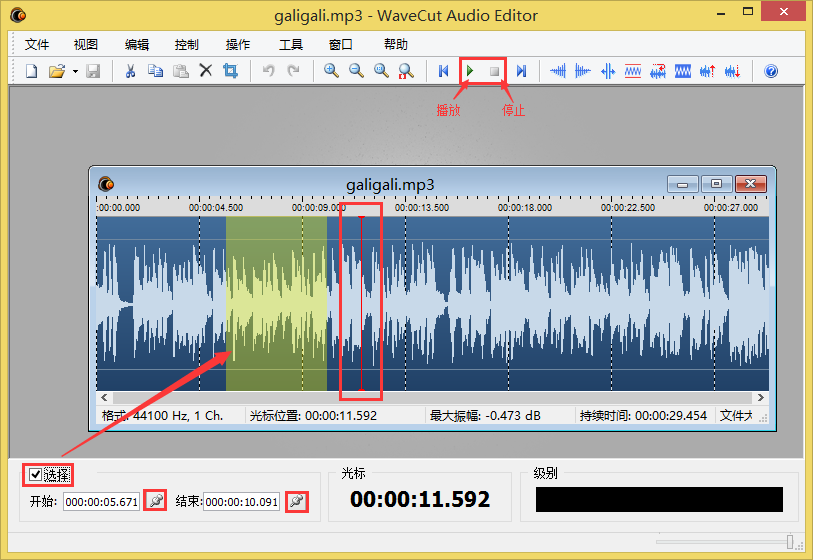Open the 操作 menu

pyautogui.click(x=238, y=45)
